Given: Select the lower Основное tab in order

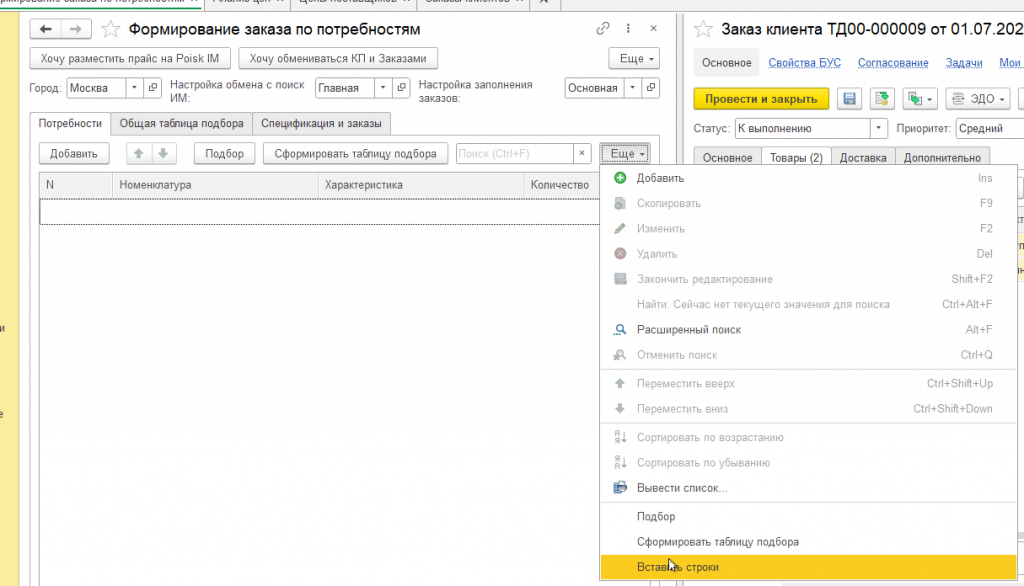Looking at the screenshot, I should tap(728, 157).
